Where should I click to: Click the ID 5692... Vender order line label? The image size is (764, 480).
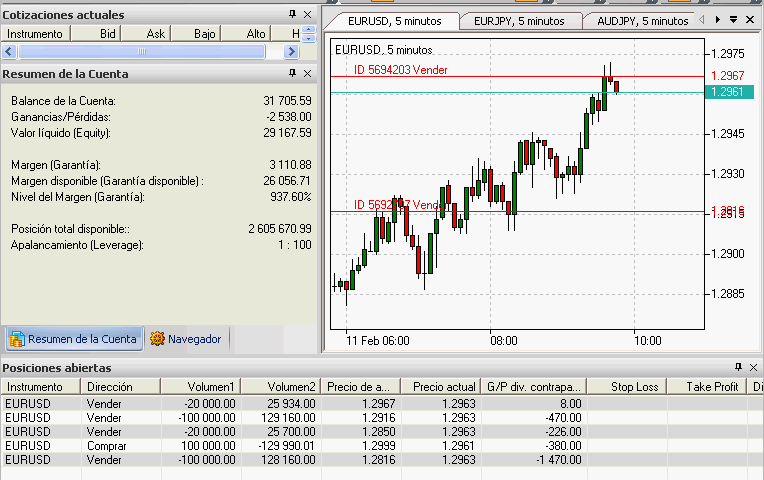[x=400, y=205]
